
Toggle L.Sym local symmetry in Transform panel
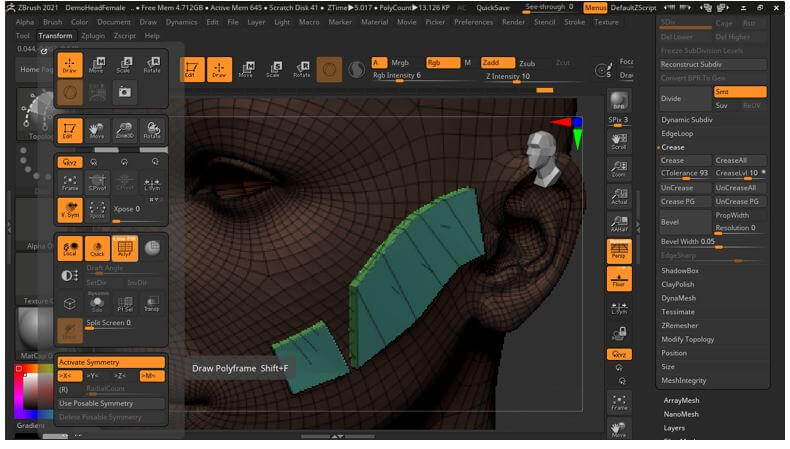point(152,183)
